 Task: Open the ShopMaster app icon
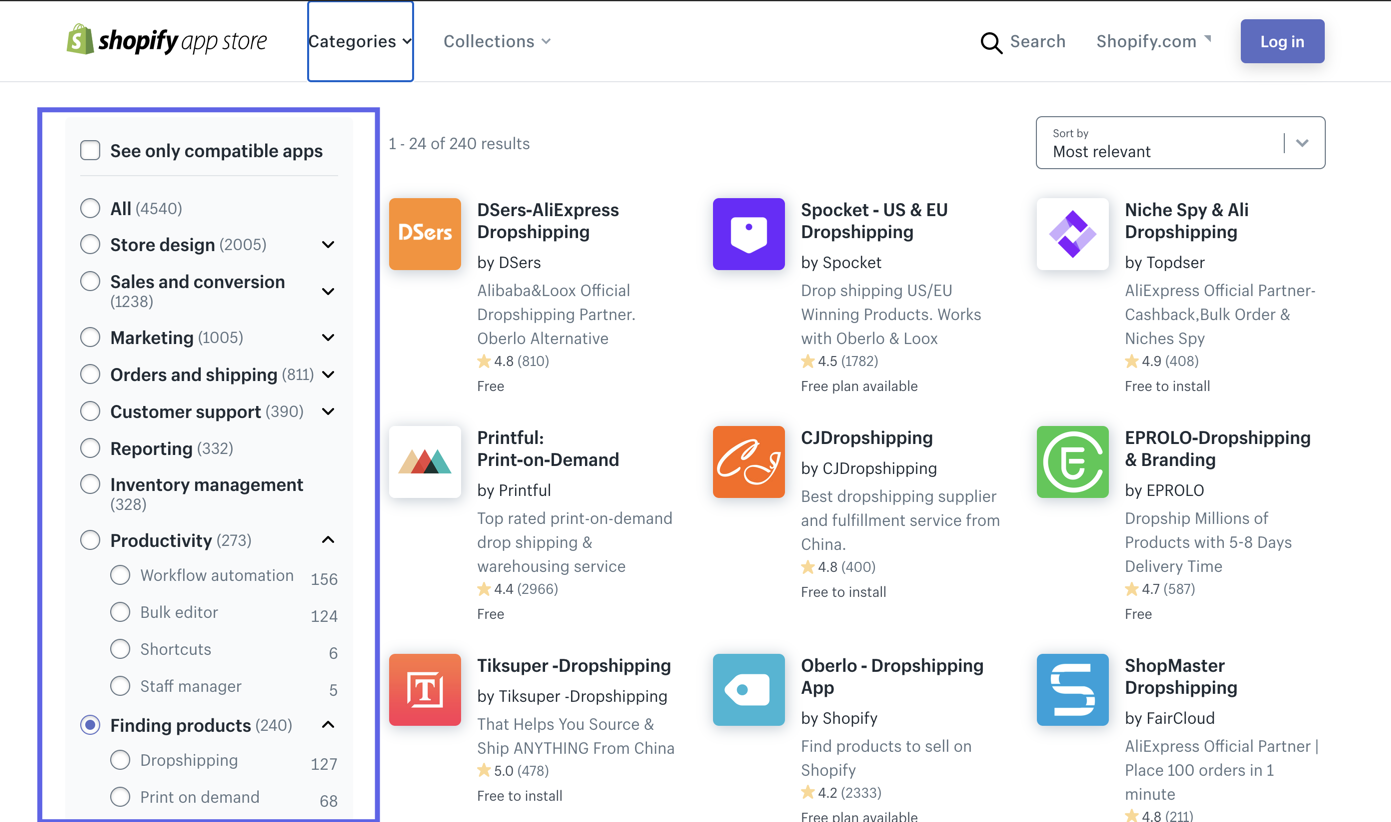coord(1072,690)
